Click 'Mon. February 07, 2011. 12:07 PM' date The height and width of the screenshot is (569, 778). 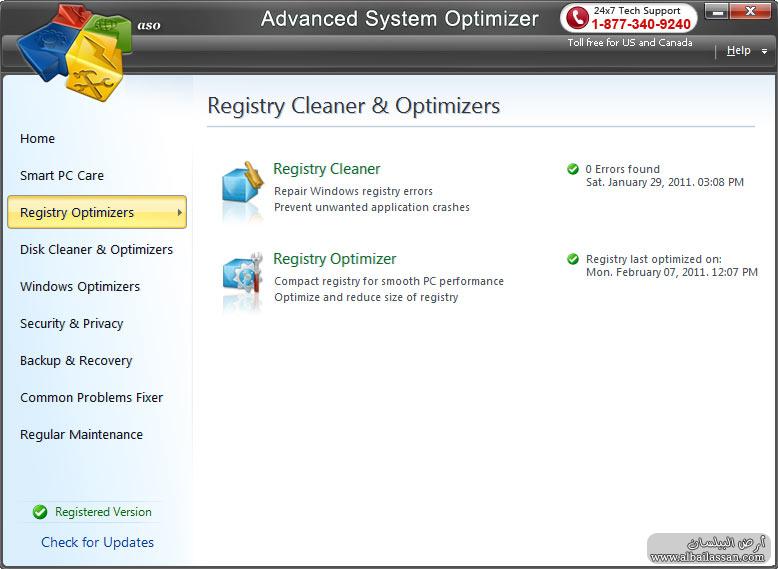pos(672,272)
